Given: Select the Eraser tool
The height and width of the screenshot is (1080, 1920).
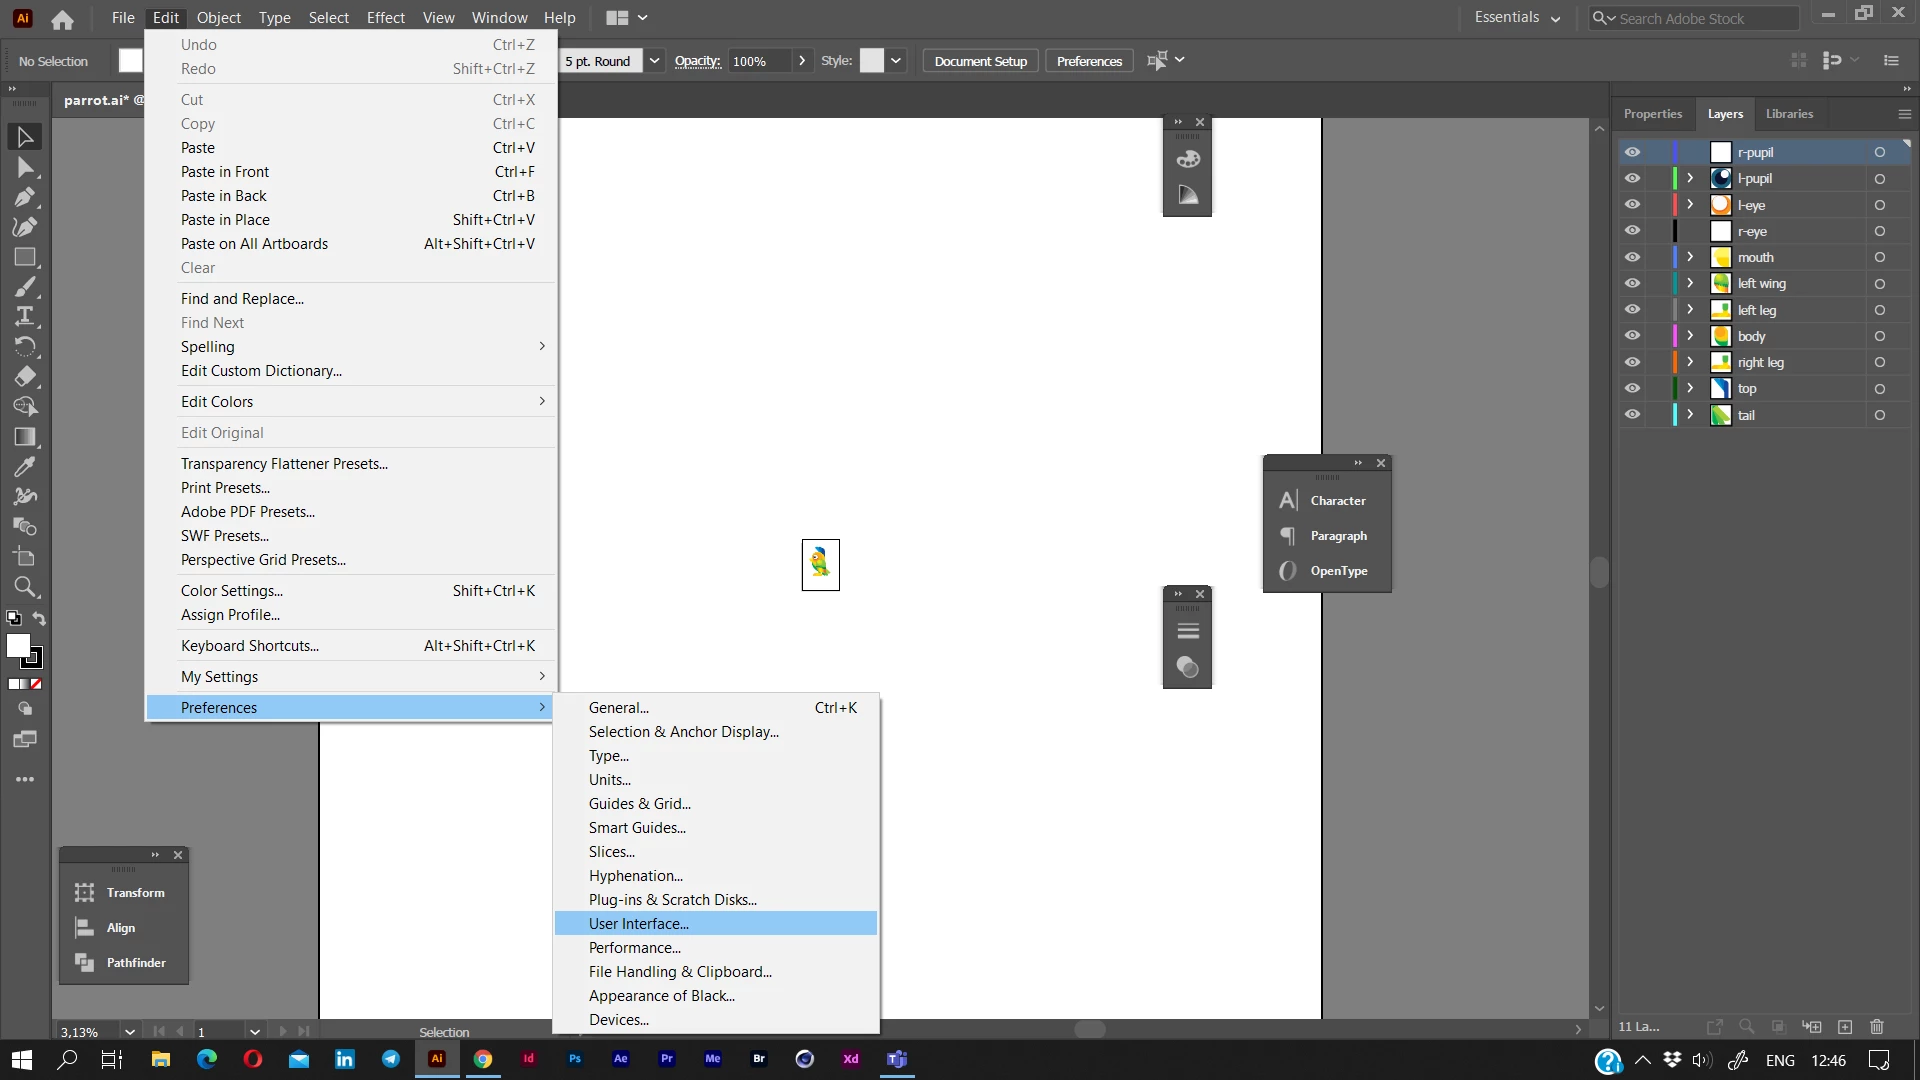Looking at the screenshot, I should [x=25, y=377].
